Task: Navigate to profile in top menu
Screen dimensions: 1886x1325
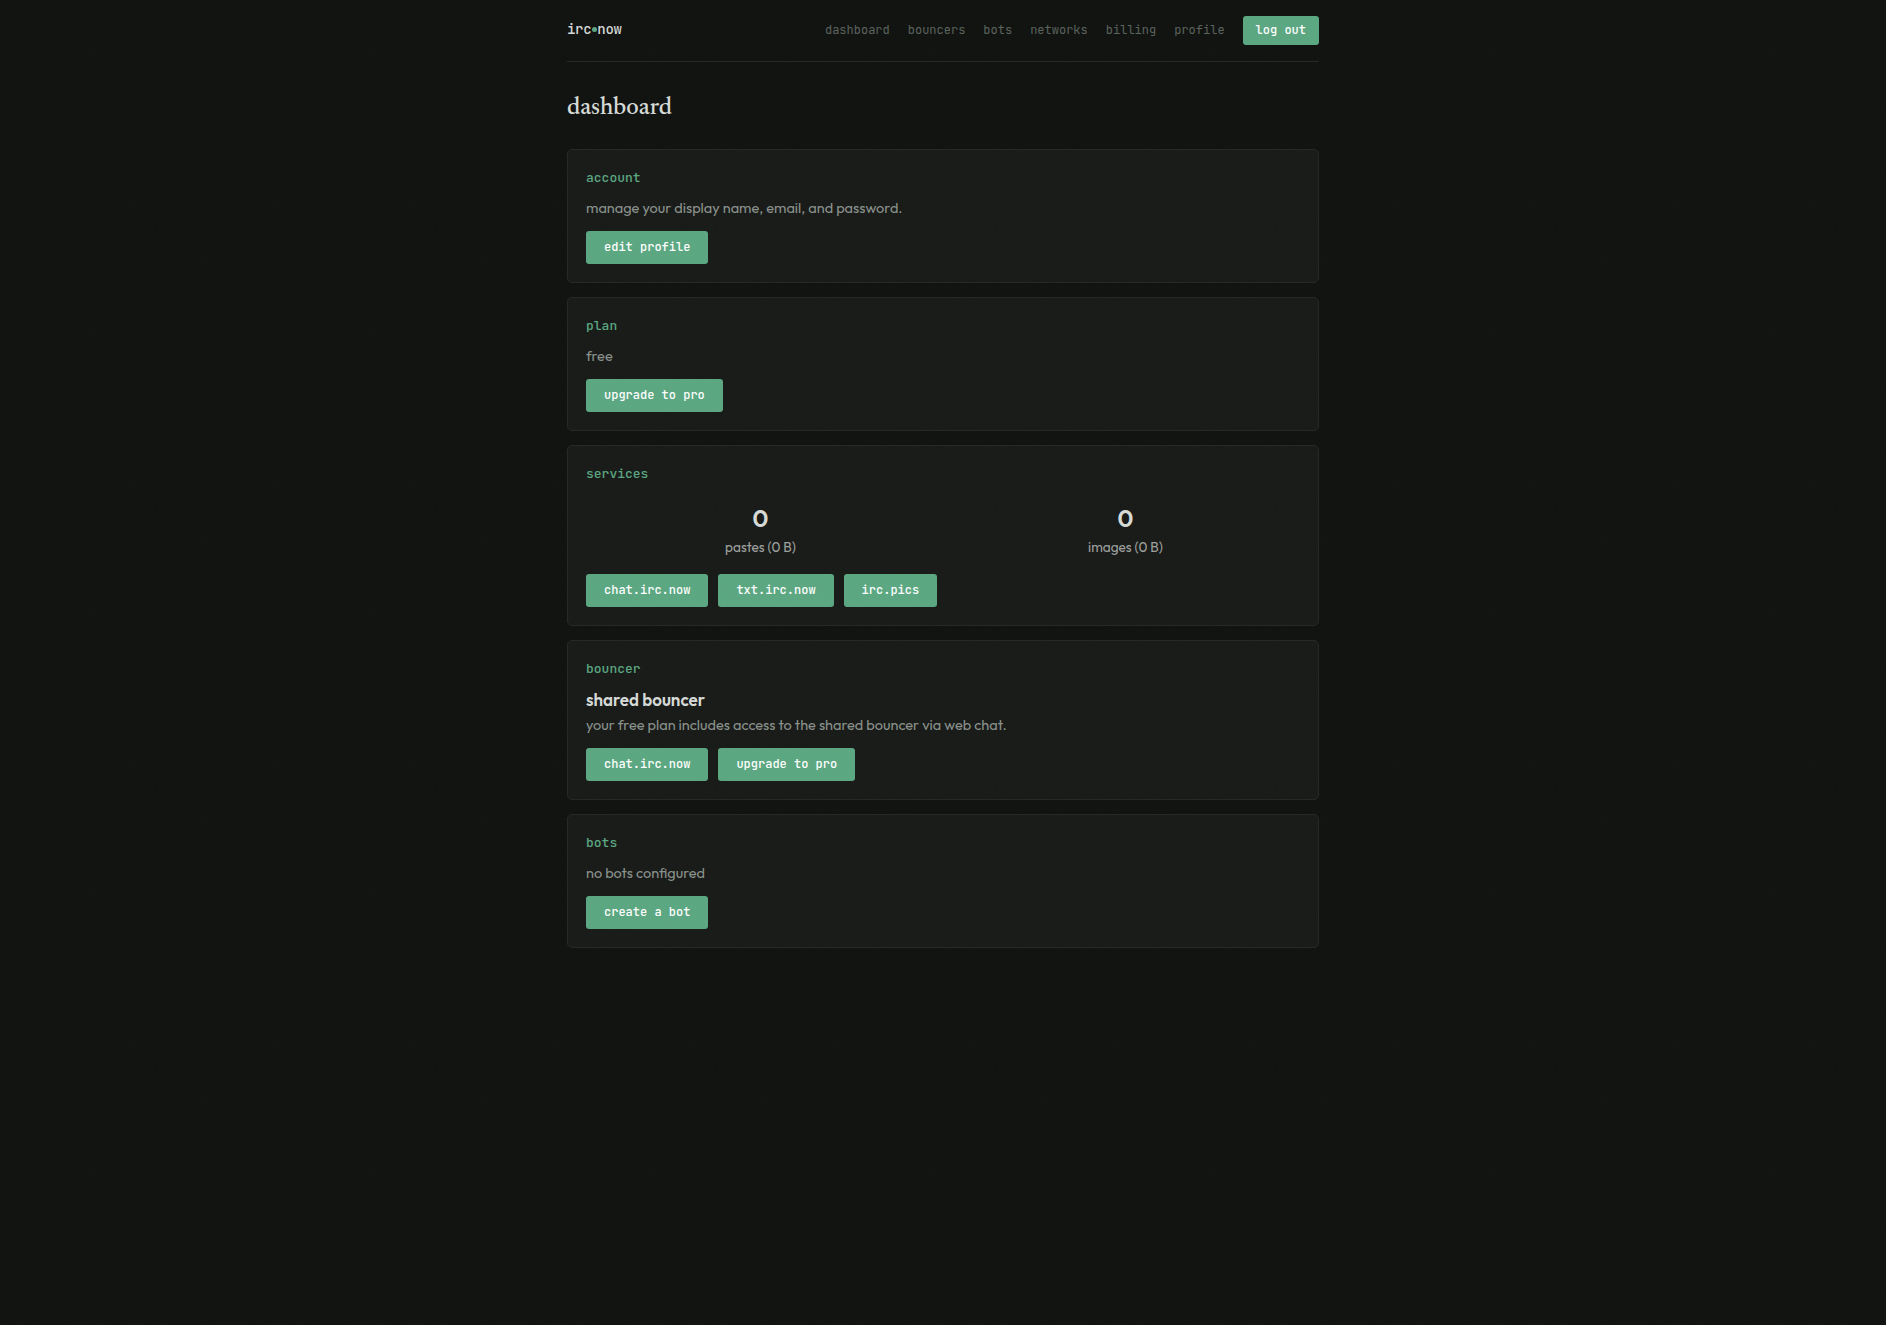Action: (x=1198, y=30)
